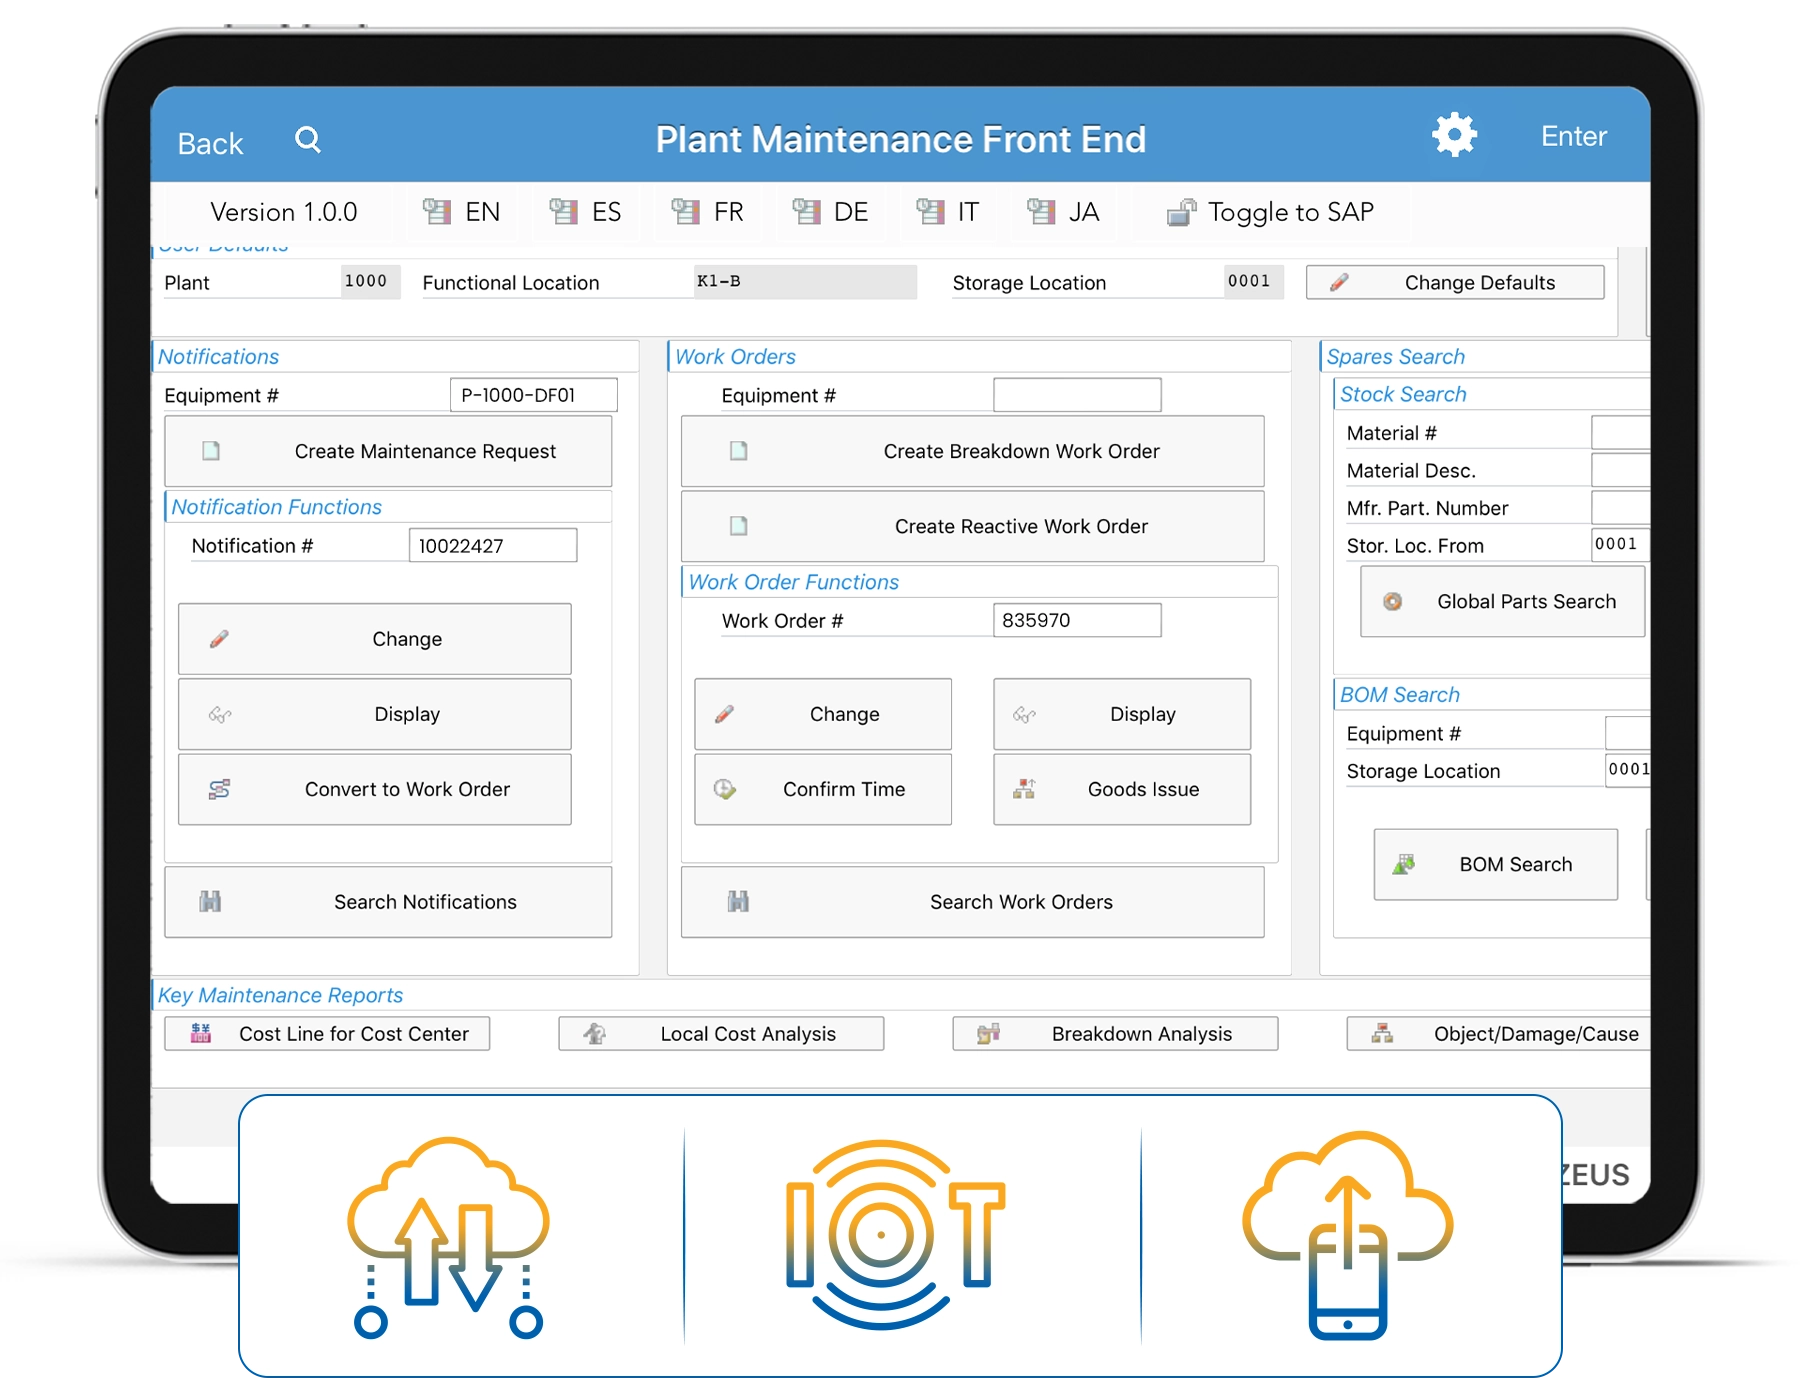The width and height of the screenshot is (1800, 1400).
Task: Click icon on Global Parts Search button
Action: [1392, 601]
